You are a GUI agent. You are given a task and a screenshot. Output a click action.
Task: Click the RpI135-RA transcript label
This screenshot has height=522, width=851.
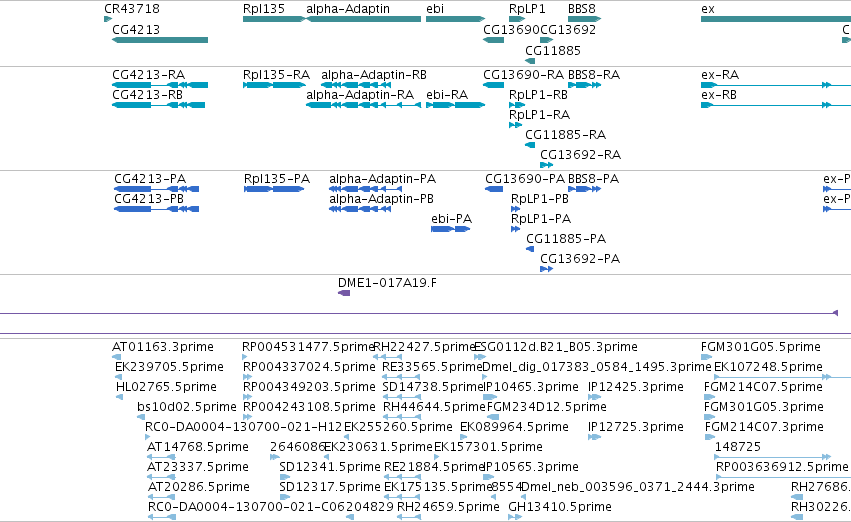click(277, 74)
